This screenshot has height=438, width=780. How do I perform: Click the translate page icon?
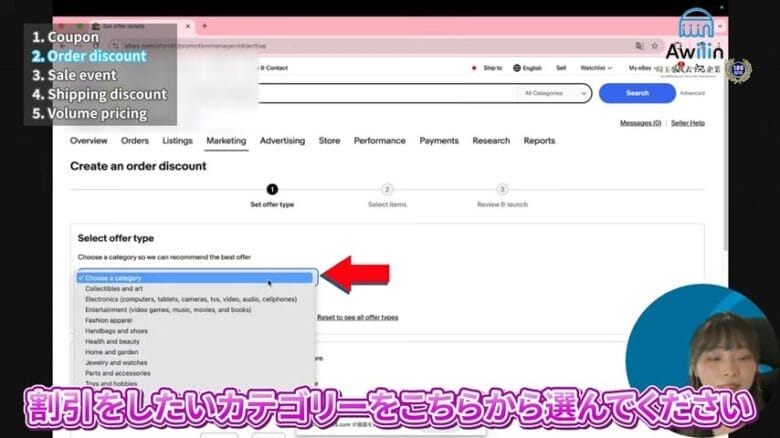(x=639, y=46)
